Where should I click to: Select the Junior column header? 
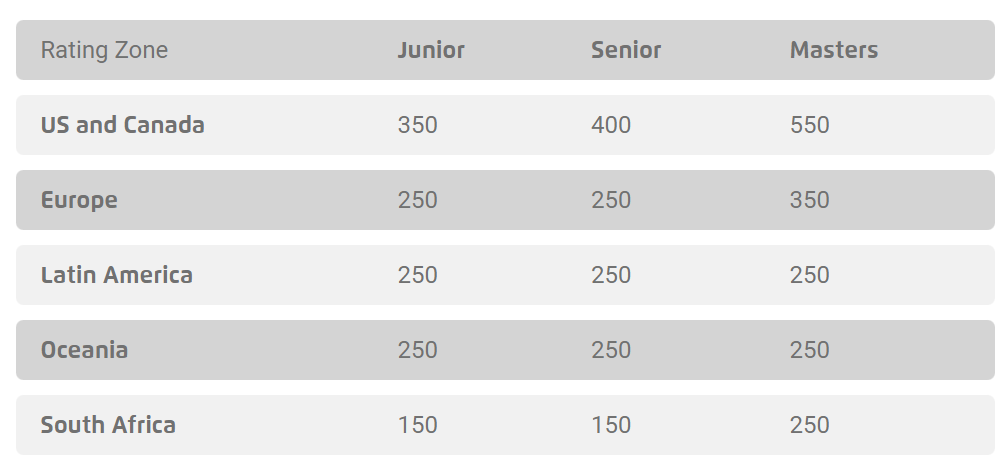point(431,50)
